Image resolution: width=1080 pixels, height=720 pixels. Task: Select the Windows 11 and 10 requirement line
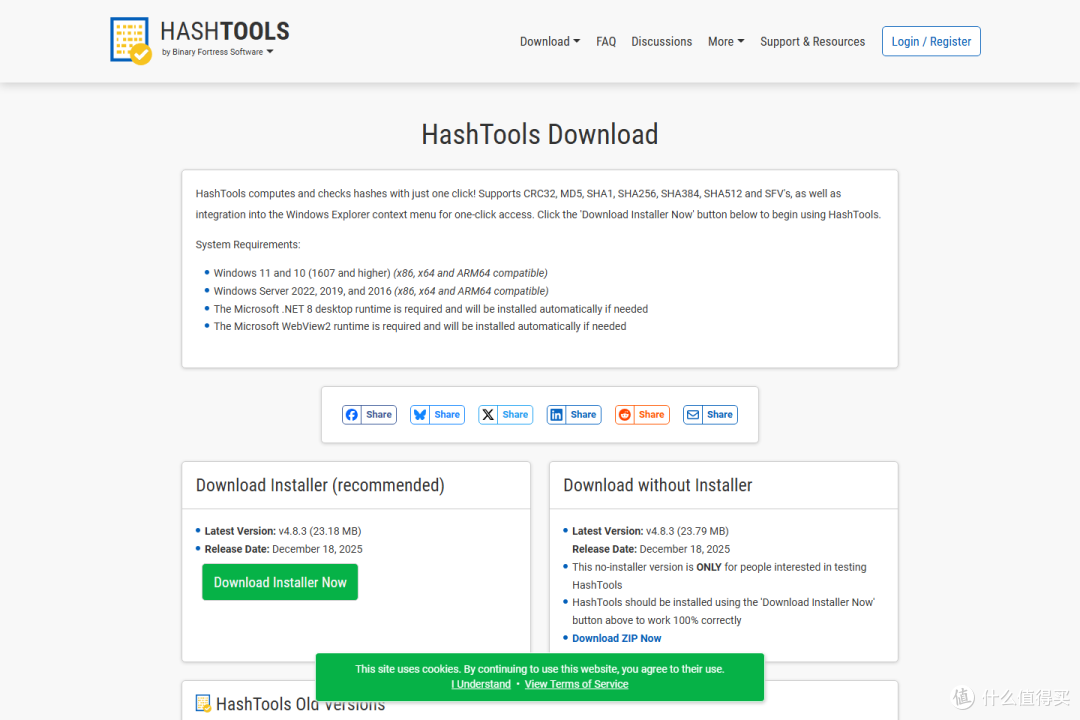point(380,274)
